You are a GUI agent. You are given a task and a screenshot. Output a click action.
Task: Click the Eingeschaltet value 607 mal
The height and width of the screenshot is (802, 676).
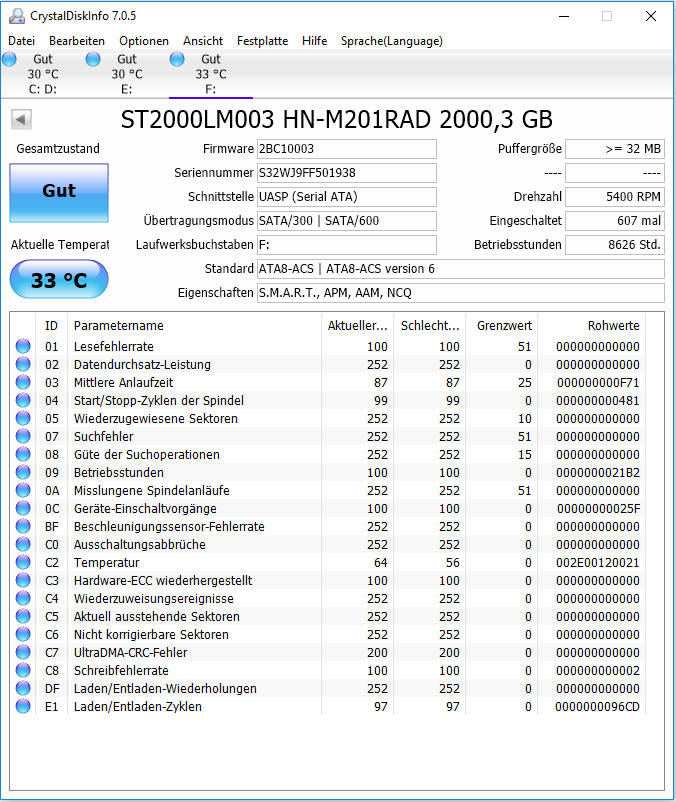615,221
